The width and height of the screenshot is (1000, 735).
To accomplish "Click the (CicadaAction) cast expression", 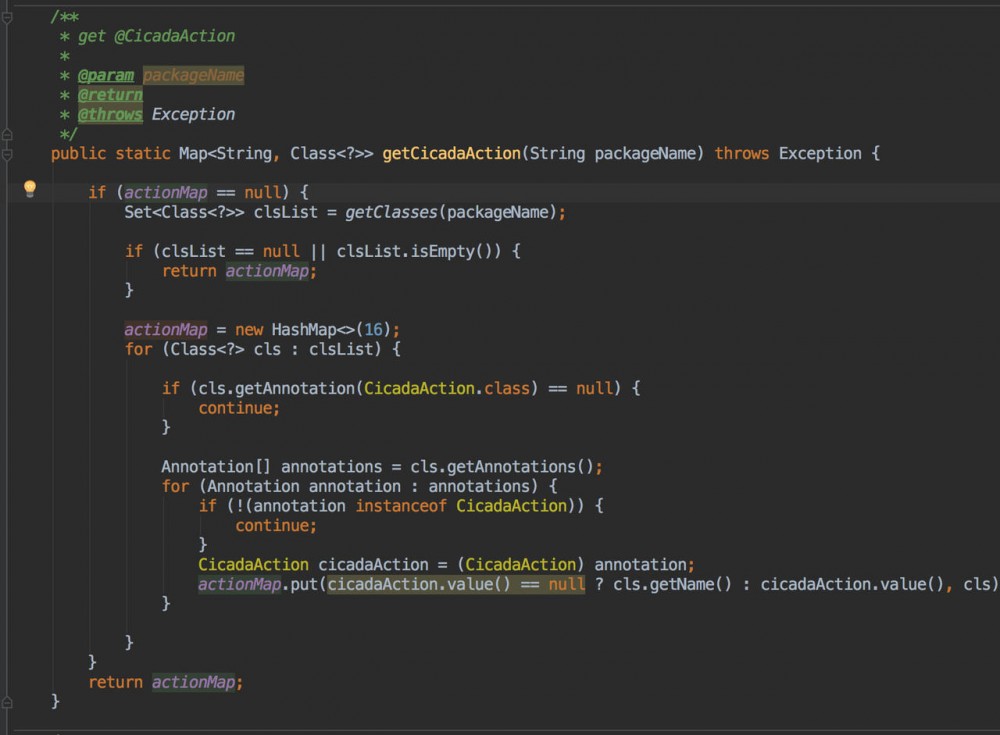I will [520, 565].
